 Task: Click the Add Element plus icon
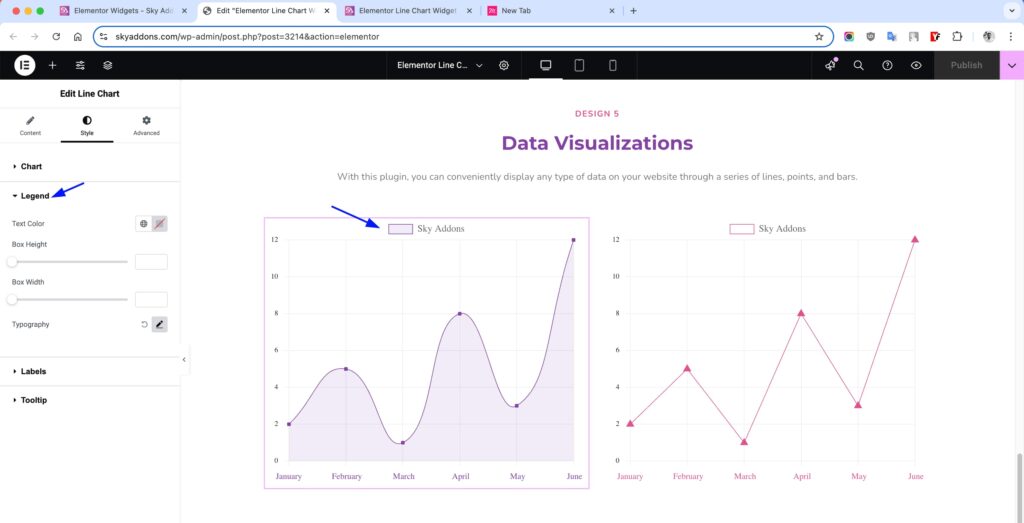52,65
